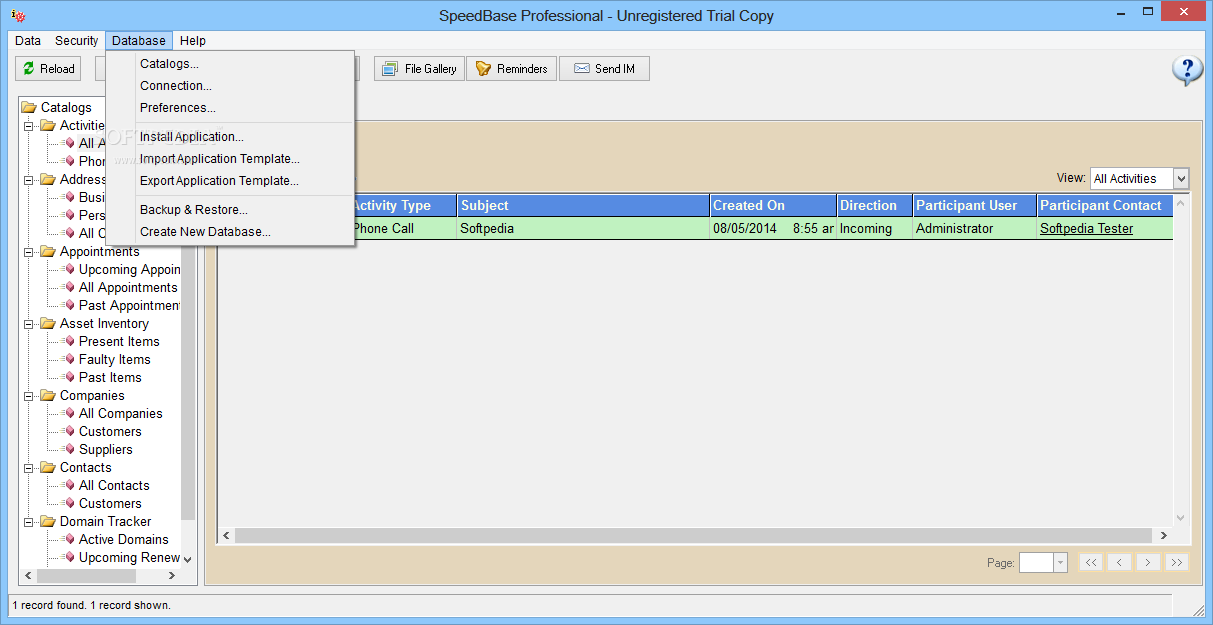Select Create New Database... menu entry
This screenshot has height=625, width=1213.
230,232
